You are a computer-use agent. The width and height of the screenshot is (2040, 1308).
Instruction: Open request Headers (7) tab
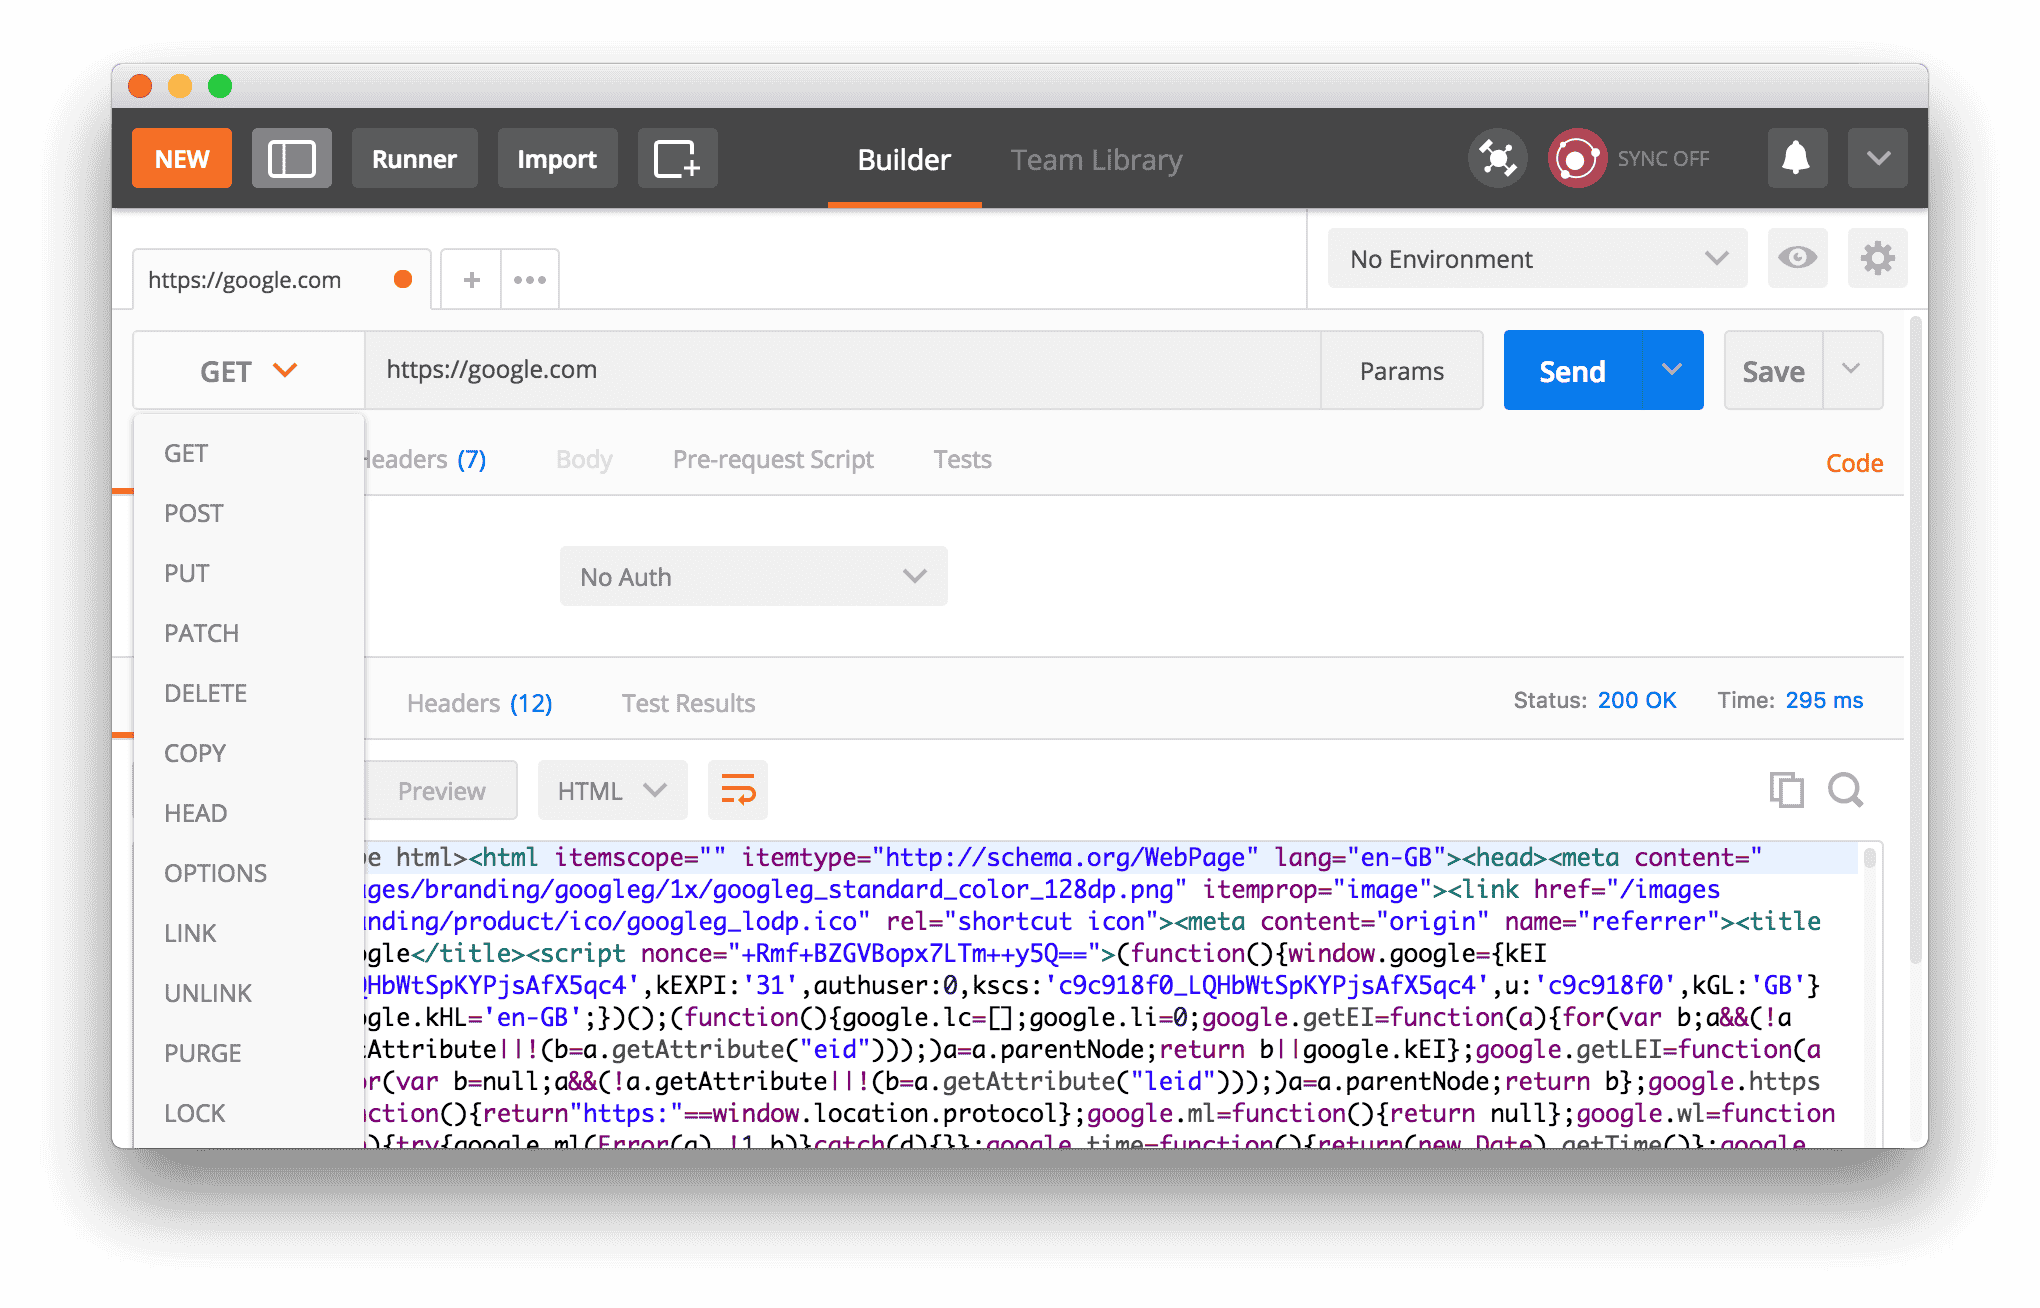coord(426,459)
